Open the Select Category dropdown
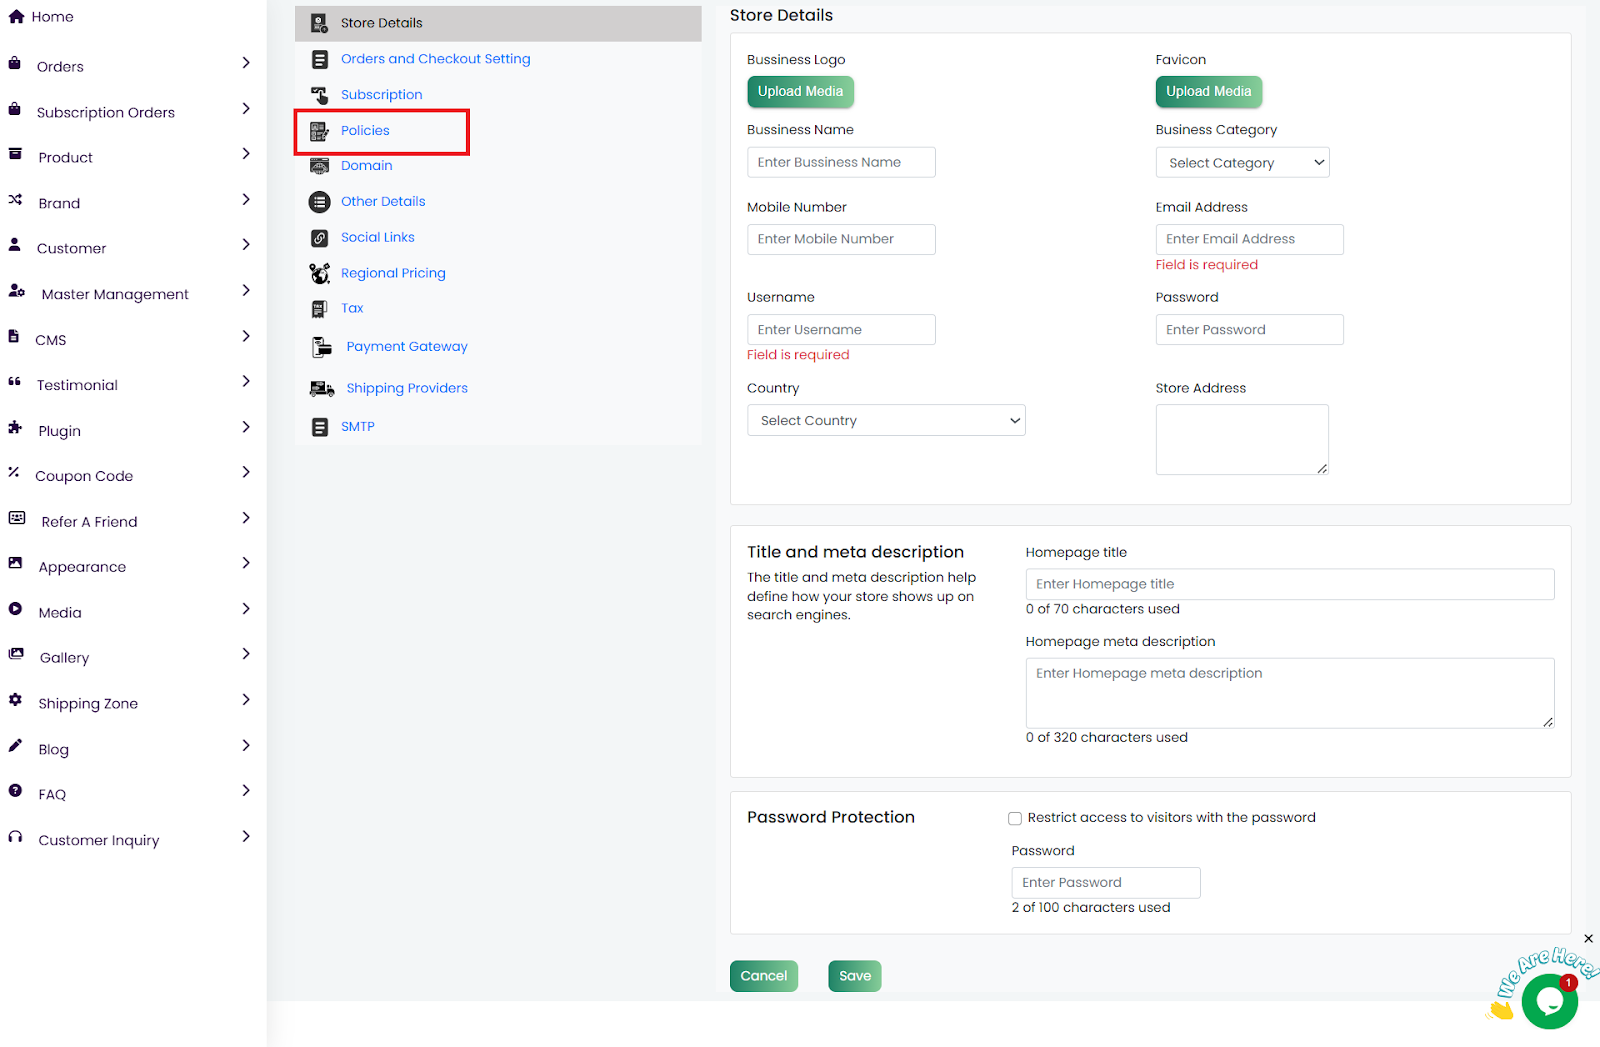Image resolution: width=1600 pixels, height=1047 pixels. (x=1242, y=163)
